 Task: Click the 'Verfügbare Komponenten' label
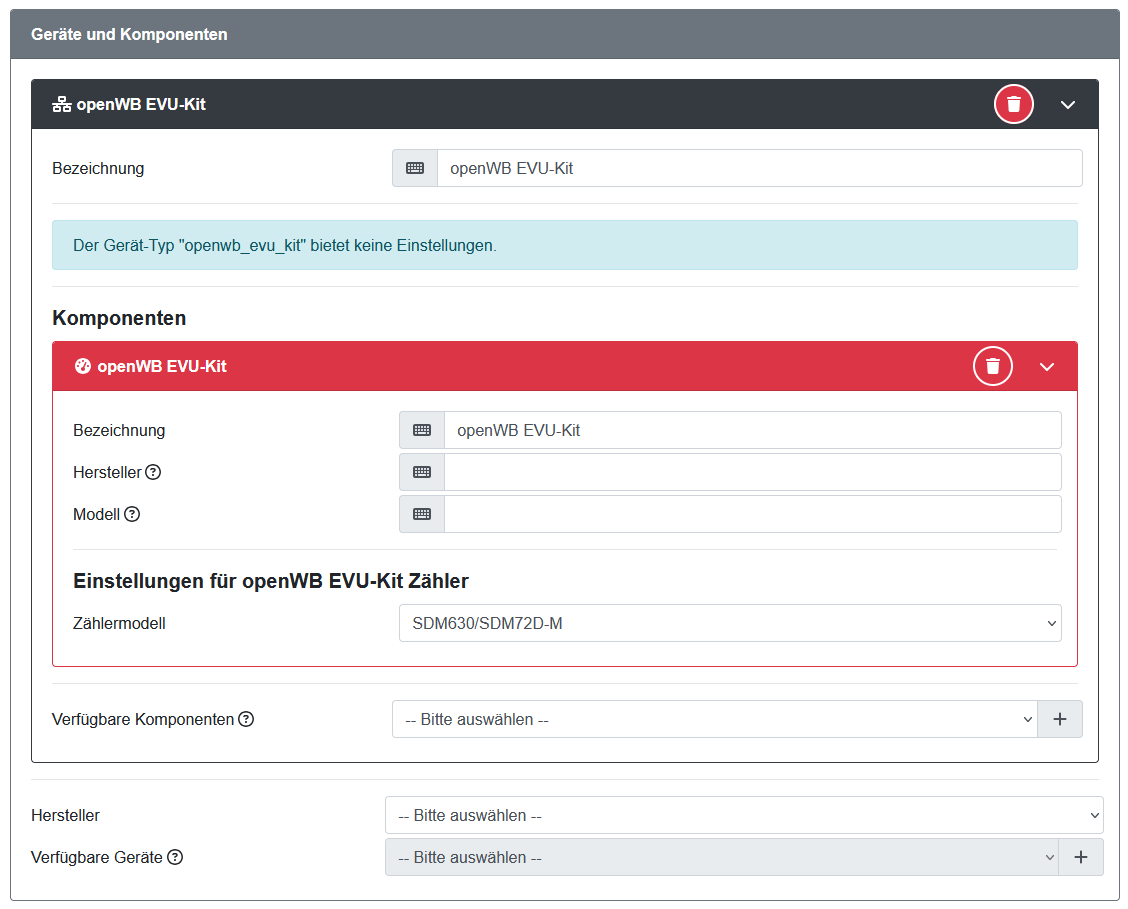pyautogui.click(x=143, y=719)
